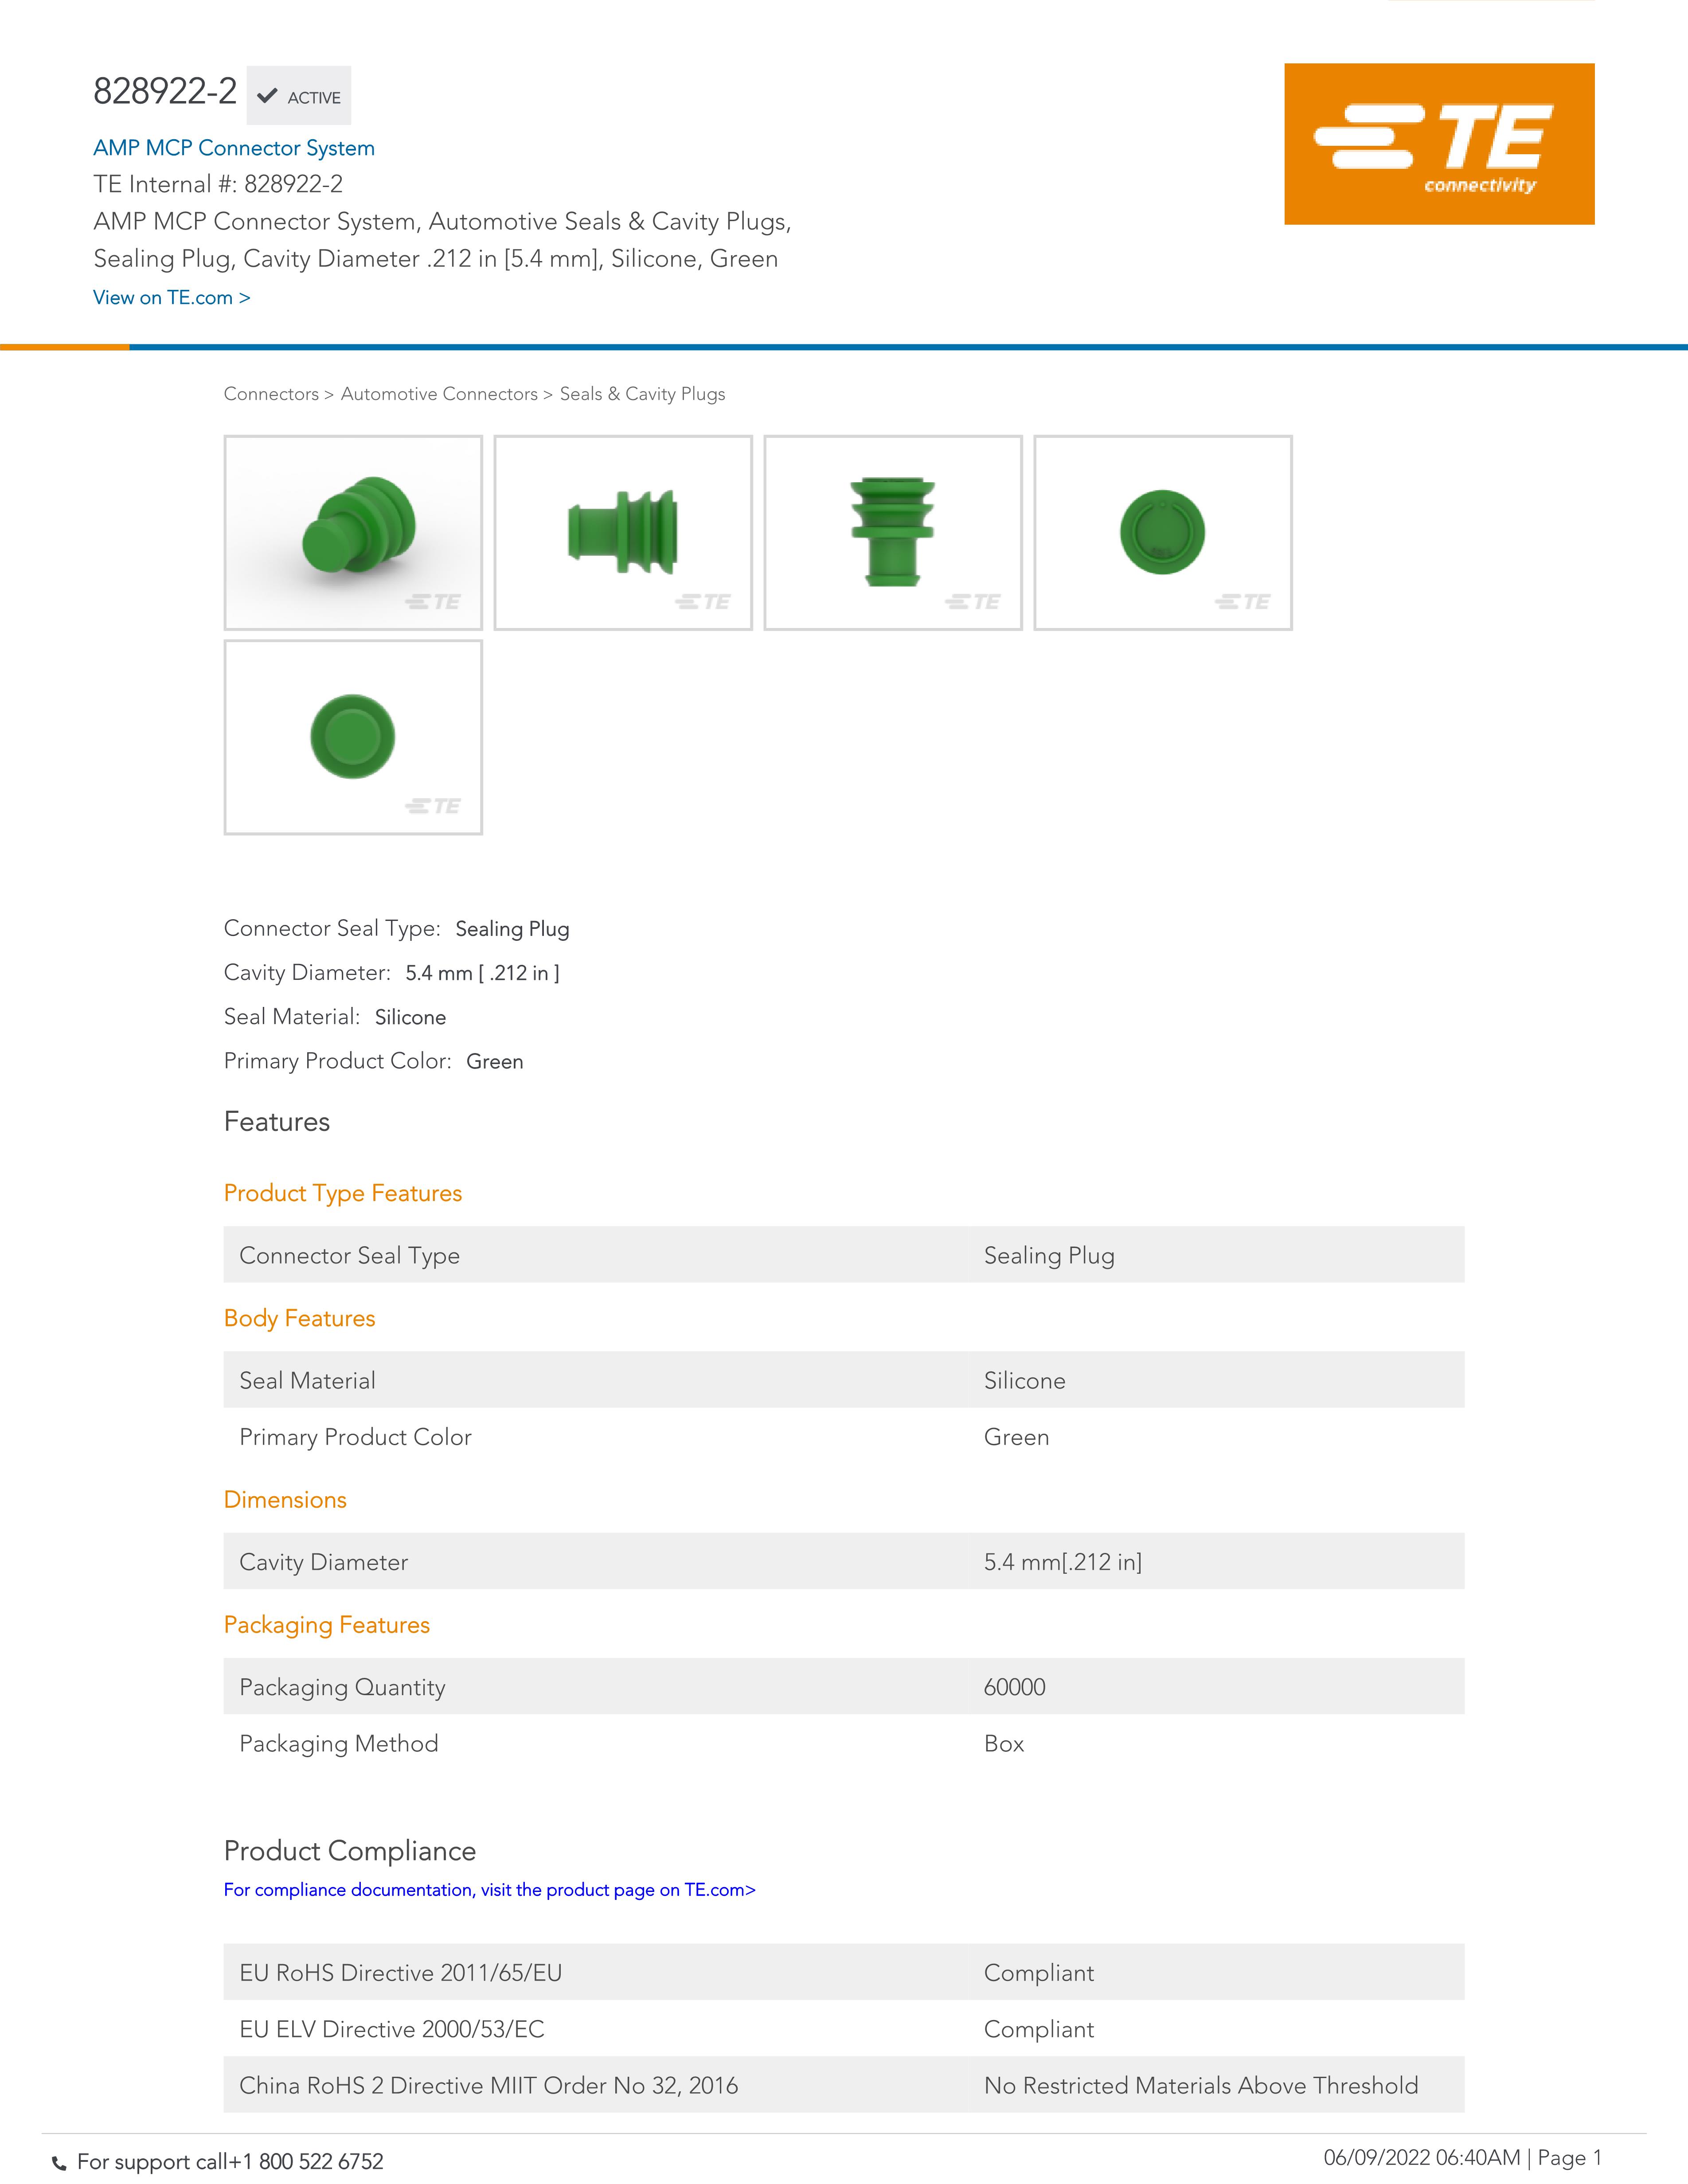This screenshot has width=1688, height=2184.
Task: Select the Seals & Cavity Plugs breadcrumb
Action: coord(642,394)
